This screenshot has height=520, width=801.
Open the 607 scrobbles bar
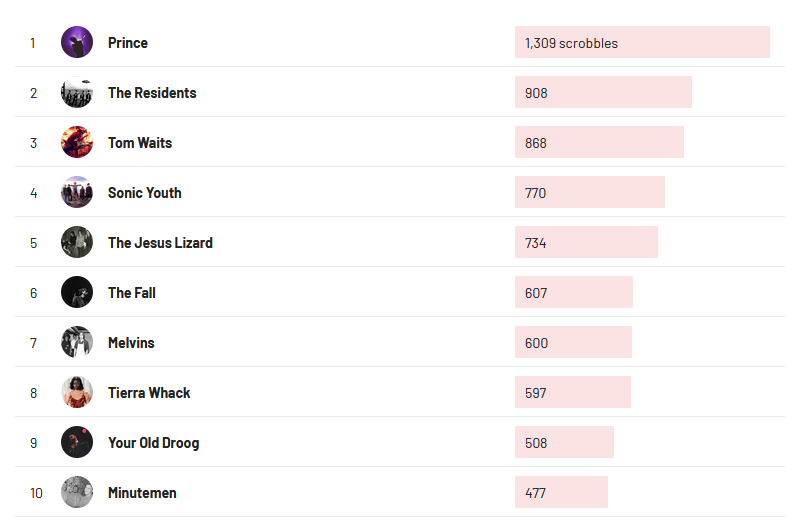pyautogui.click(x=574, y=292)
